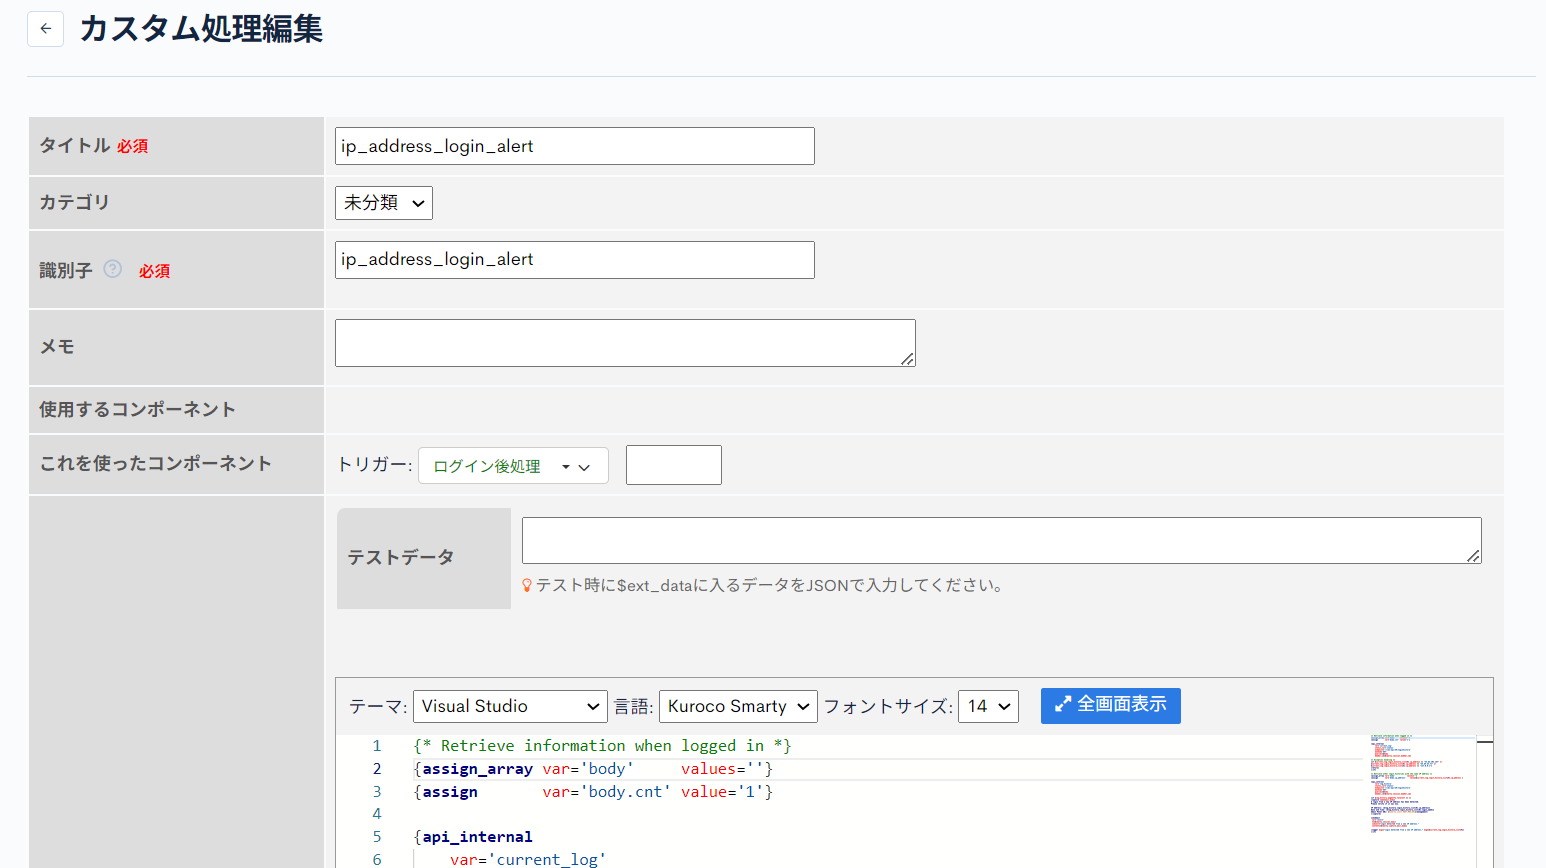Click inside the メモ textarea
Image resolution: width=1546 pixels, height=868 pixels.
point(625,343)
